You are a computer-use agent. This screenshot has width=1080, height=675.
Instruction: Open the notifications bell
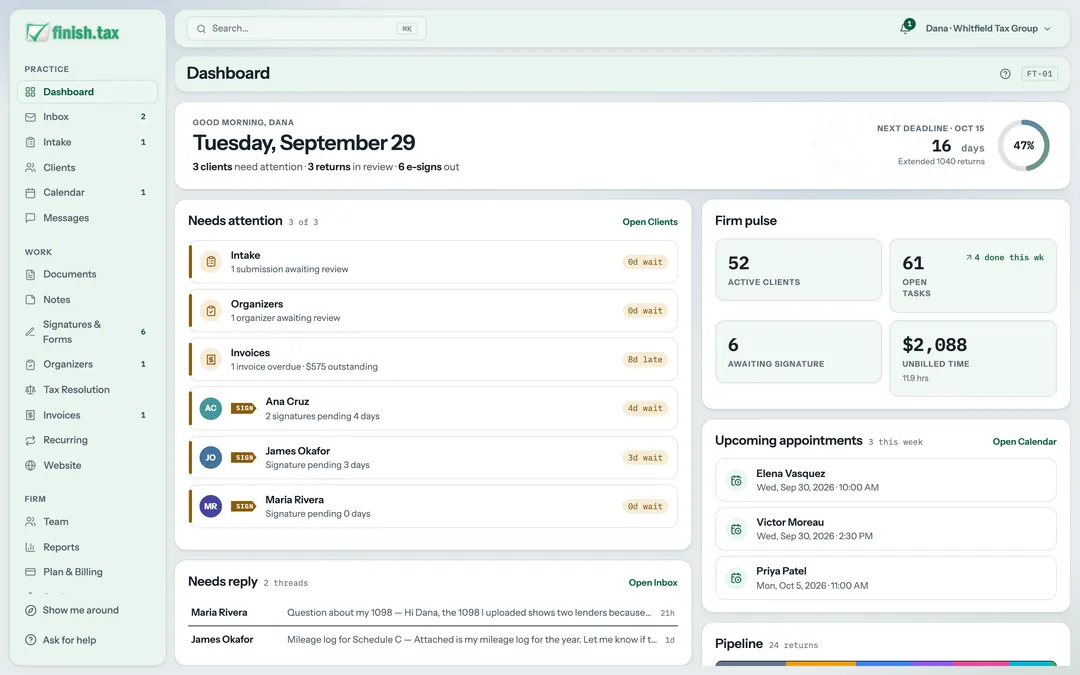point(905,28)
